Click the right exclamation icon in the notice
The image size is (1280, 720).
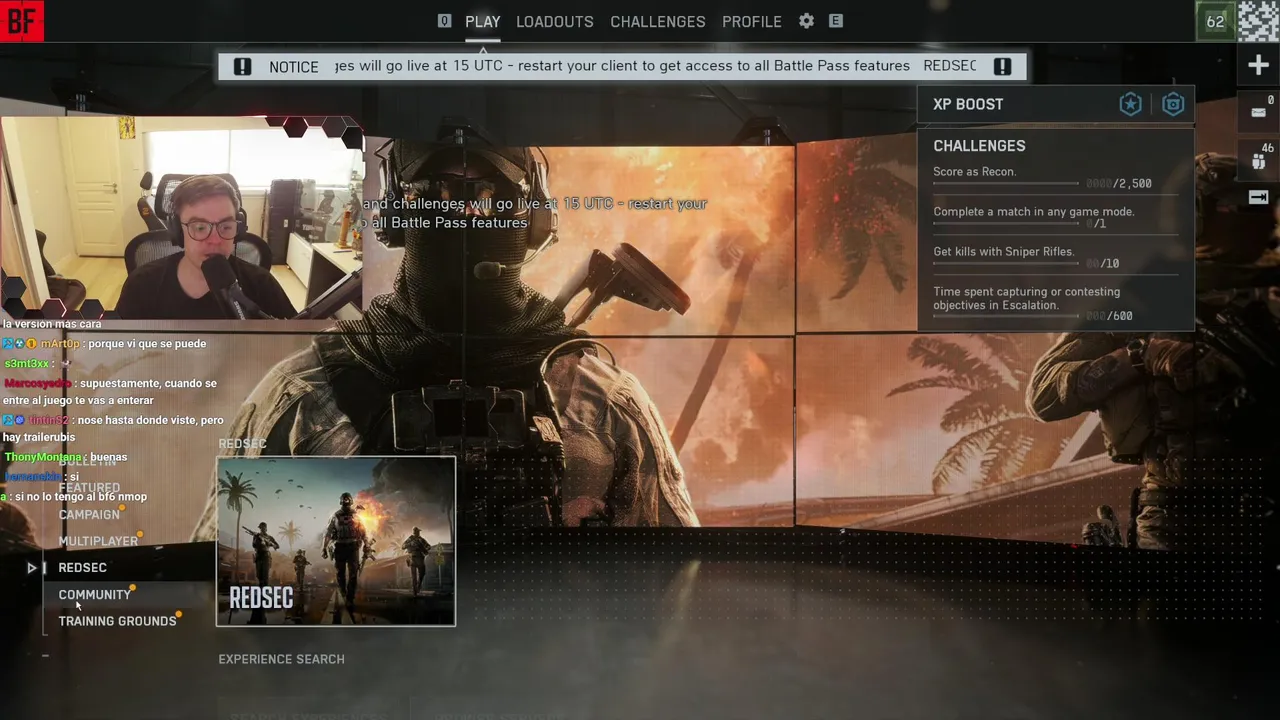coord(1002,66)
